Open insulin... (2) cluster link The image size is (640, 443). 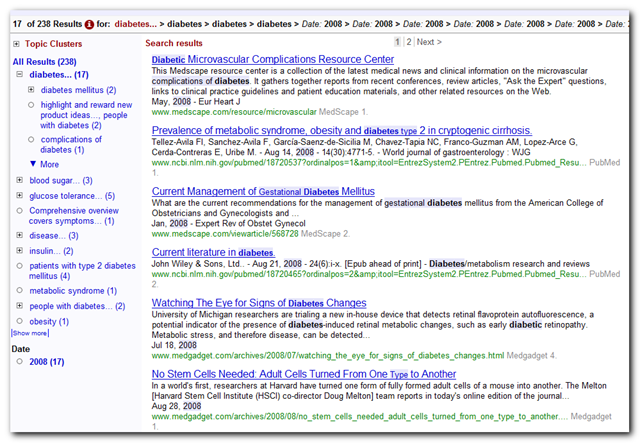click(51, 251)
